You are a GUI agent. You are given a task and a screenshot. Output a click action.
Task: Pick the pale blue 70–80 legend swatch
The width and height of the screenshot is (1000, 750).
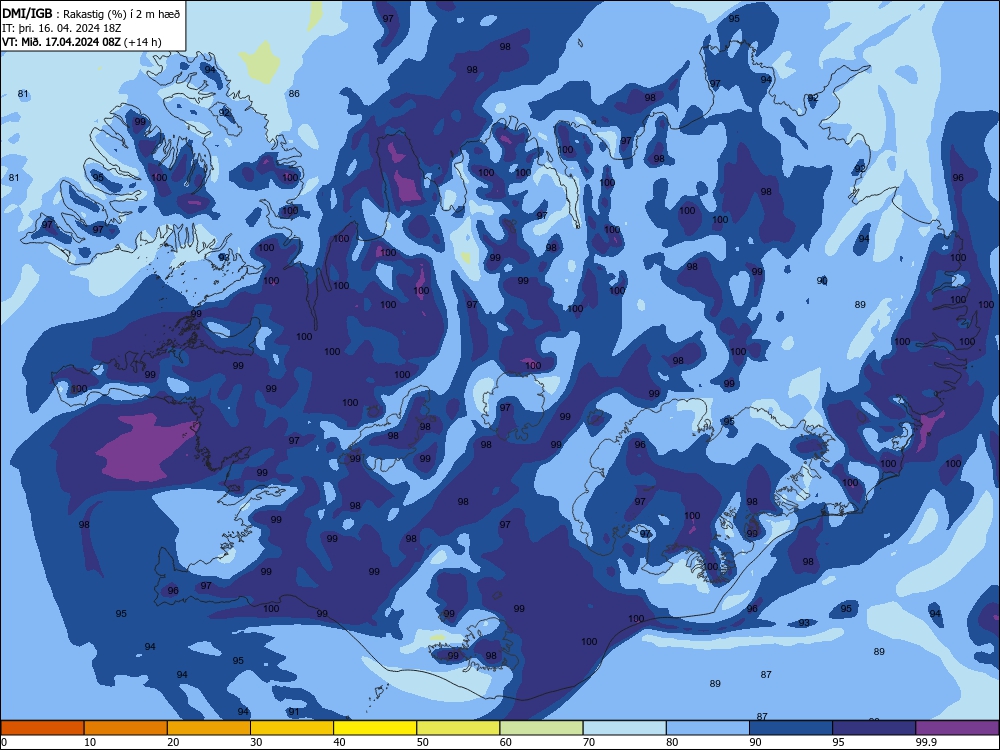point(624,728)
